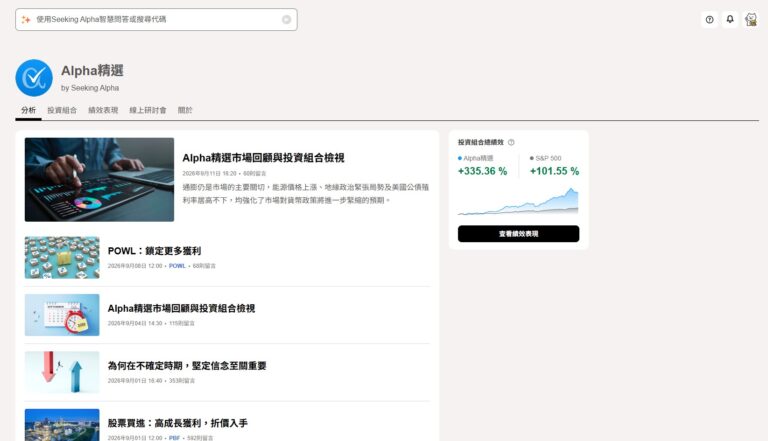Click the Alpha精選 blue logo
The image size is (768, 441).
(x=34, y=78)
